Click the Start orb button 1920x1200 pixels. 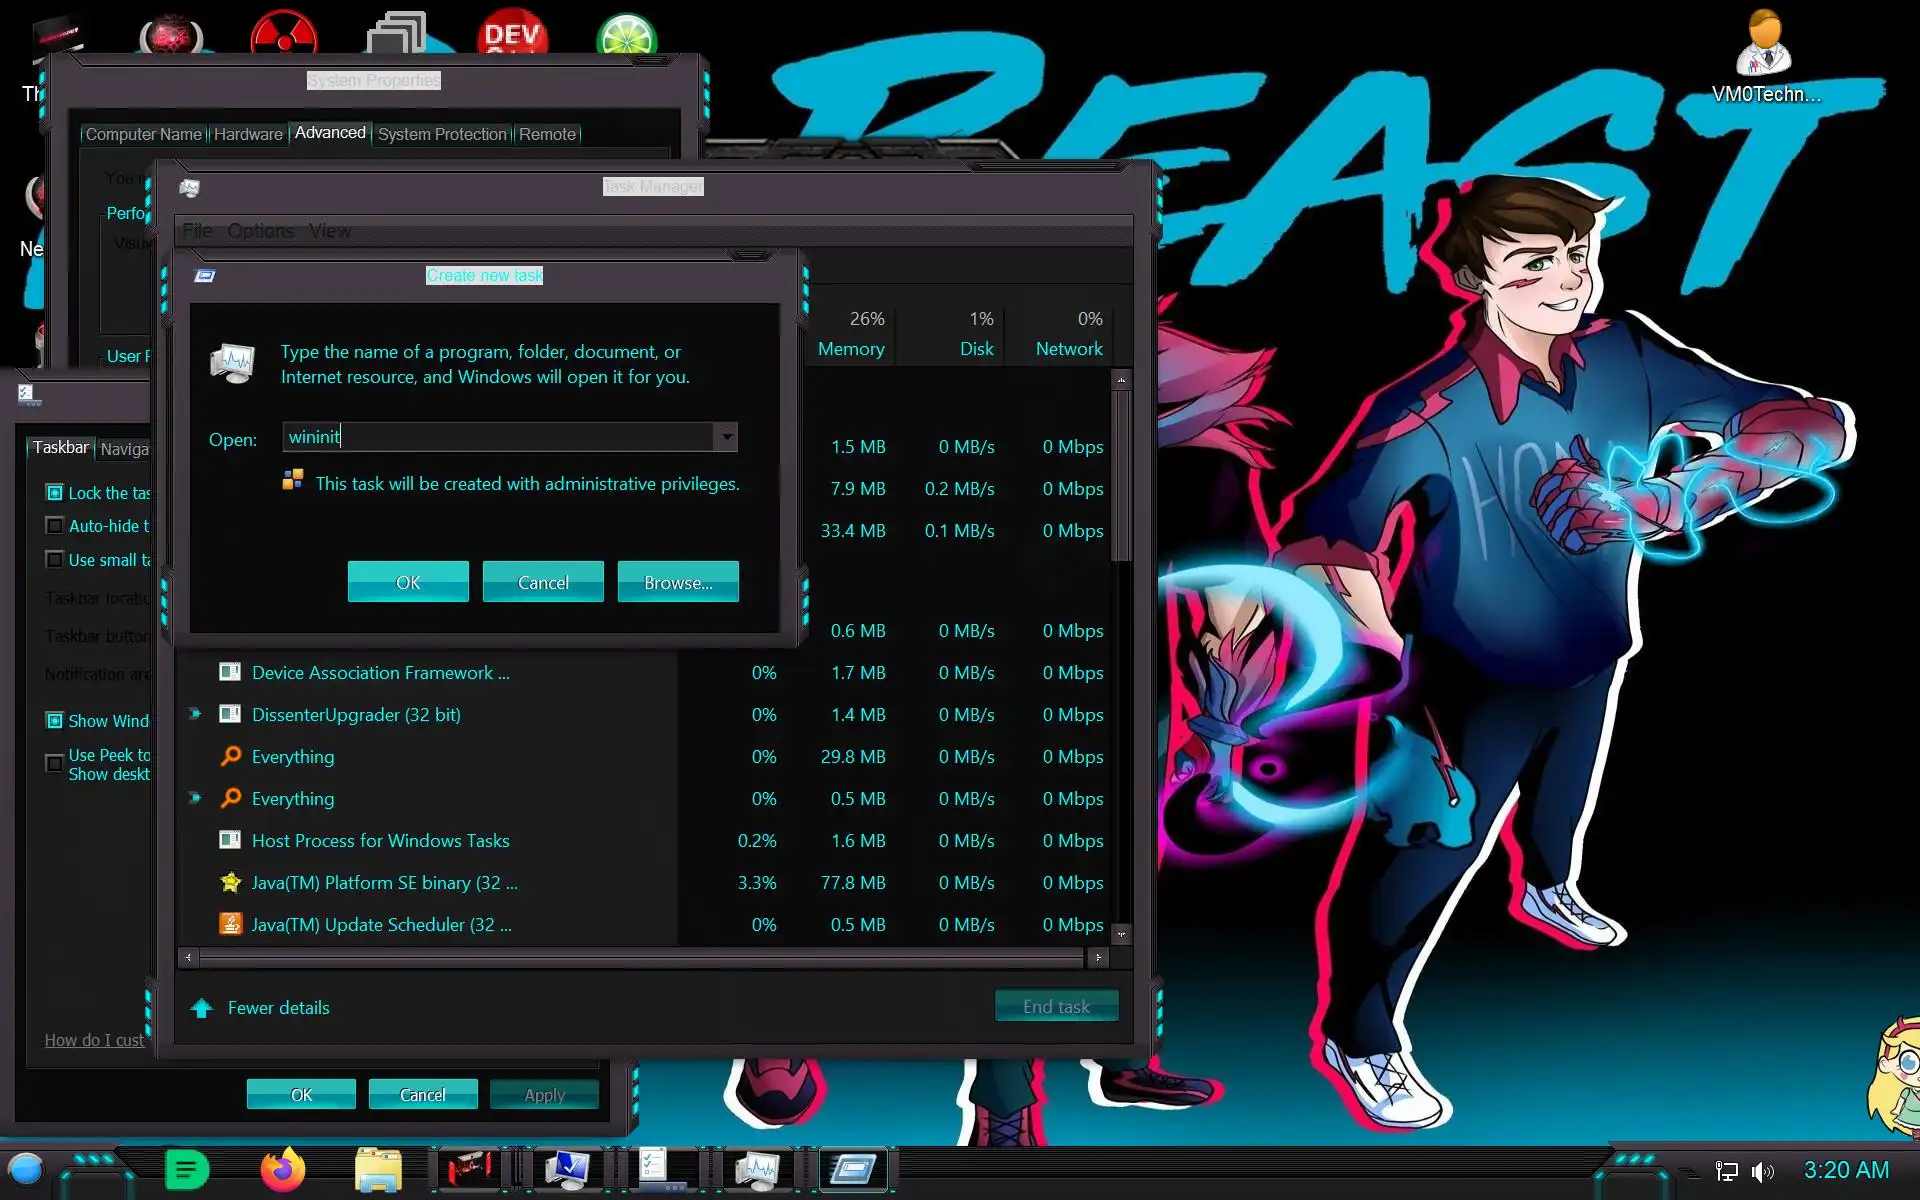point(26,1169)
